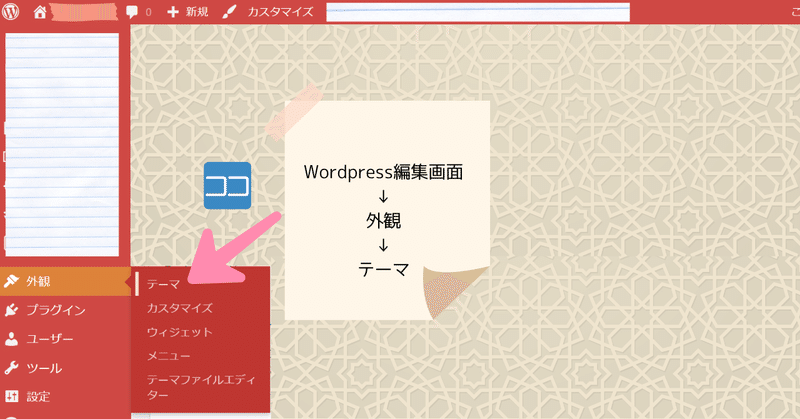Screen dimensions: 800x419
Task: Open テーマファイルエディター
Action: point(201,387)
